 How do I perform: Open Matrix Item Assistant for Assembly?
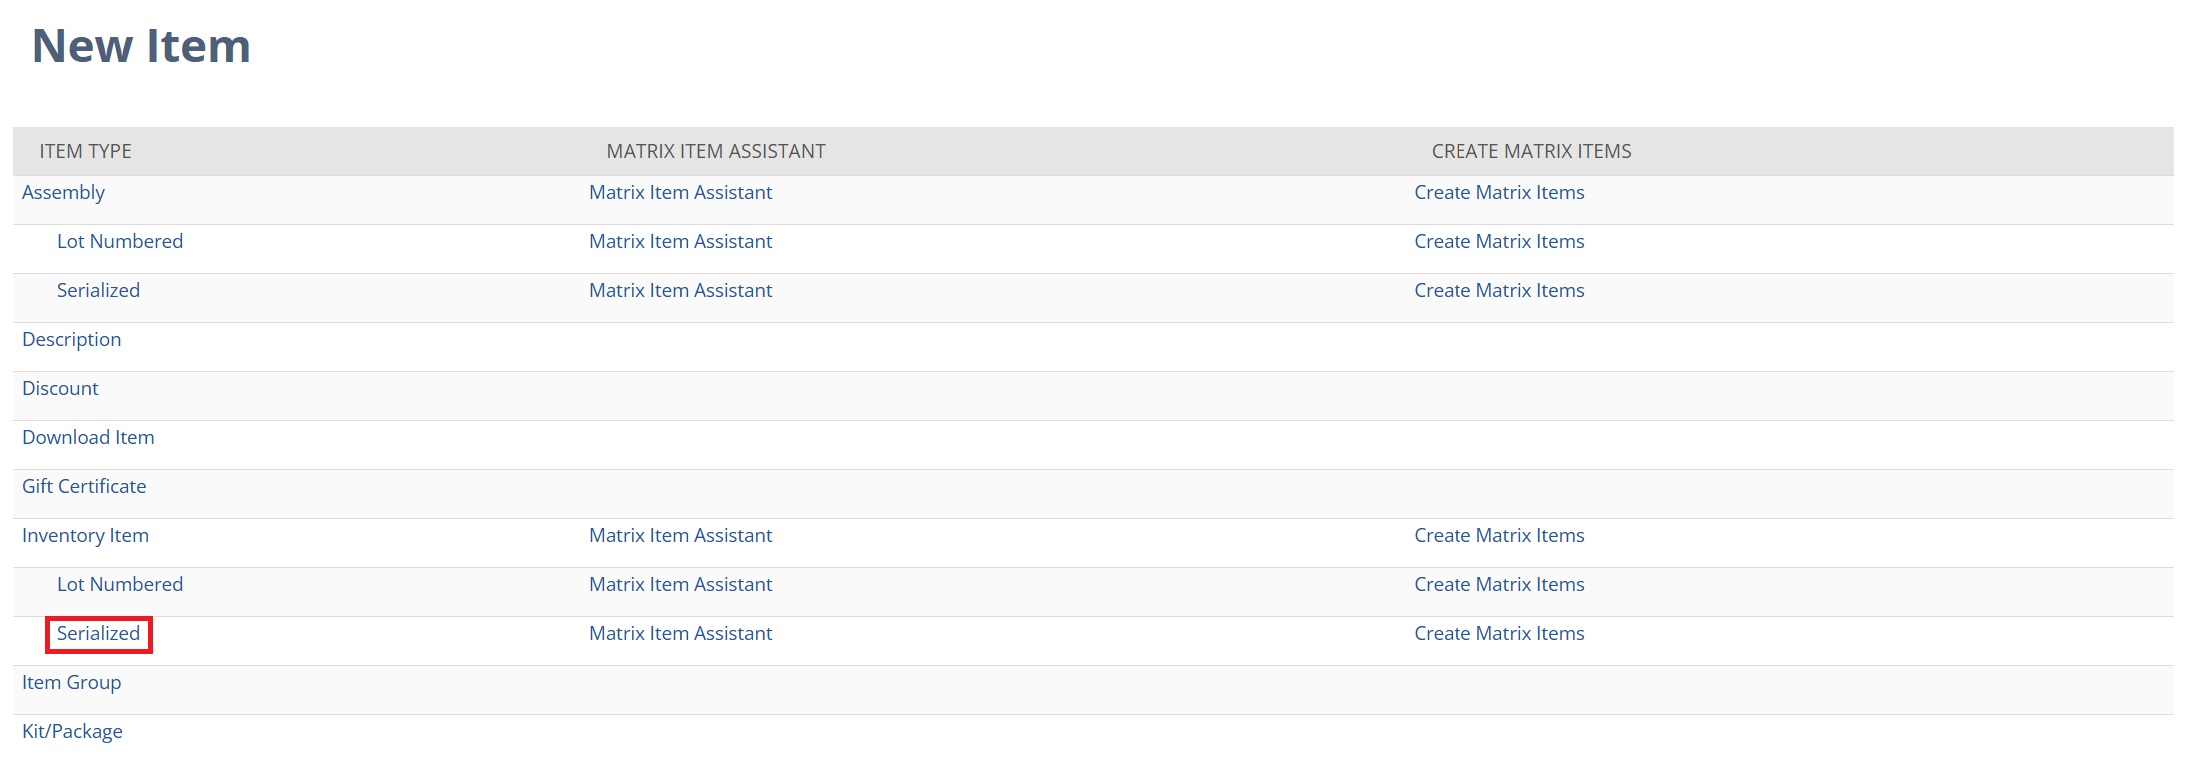coord(680,192)
